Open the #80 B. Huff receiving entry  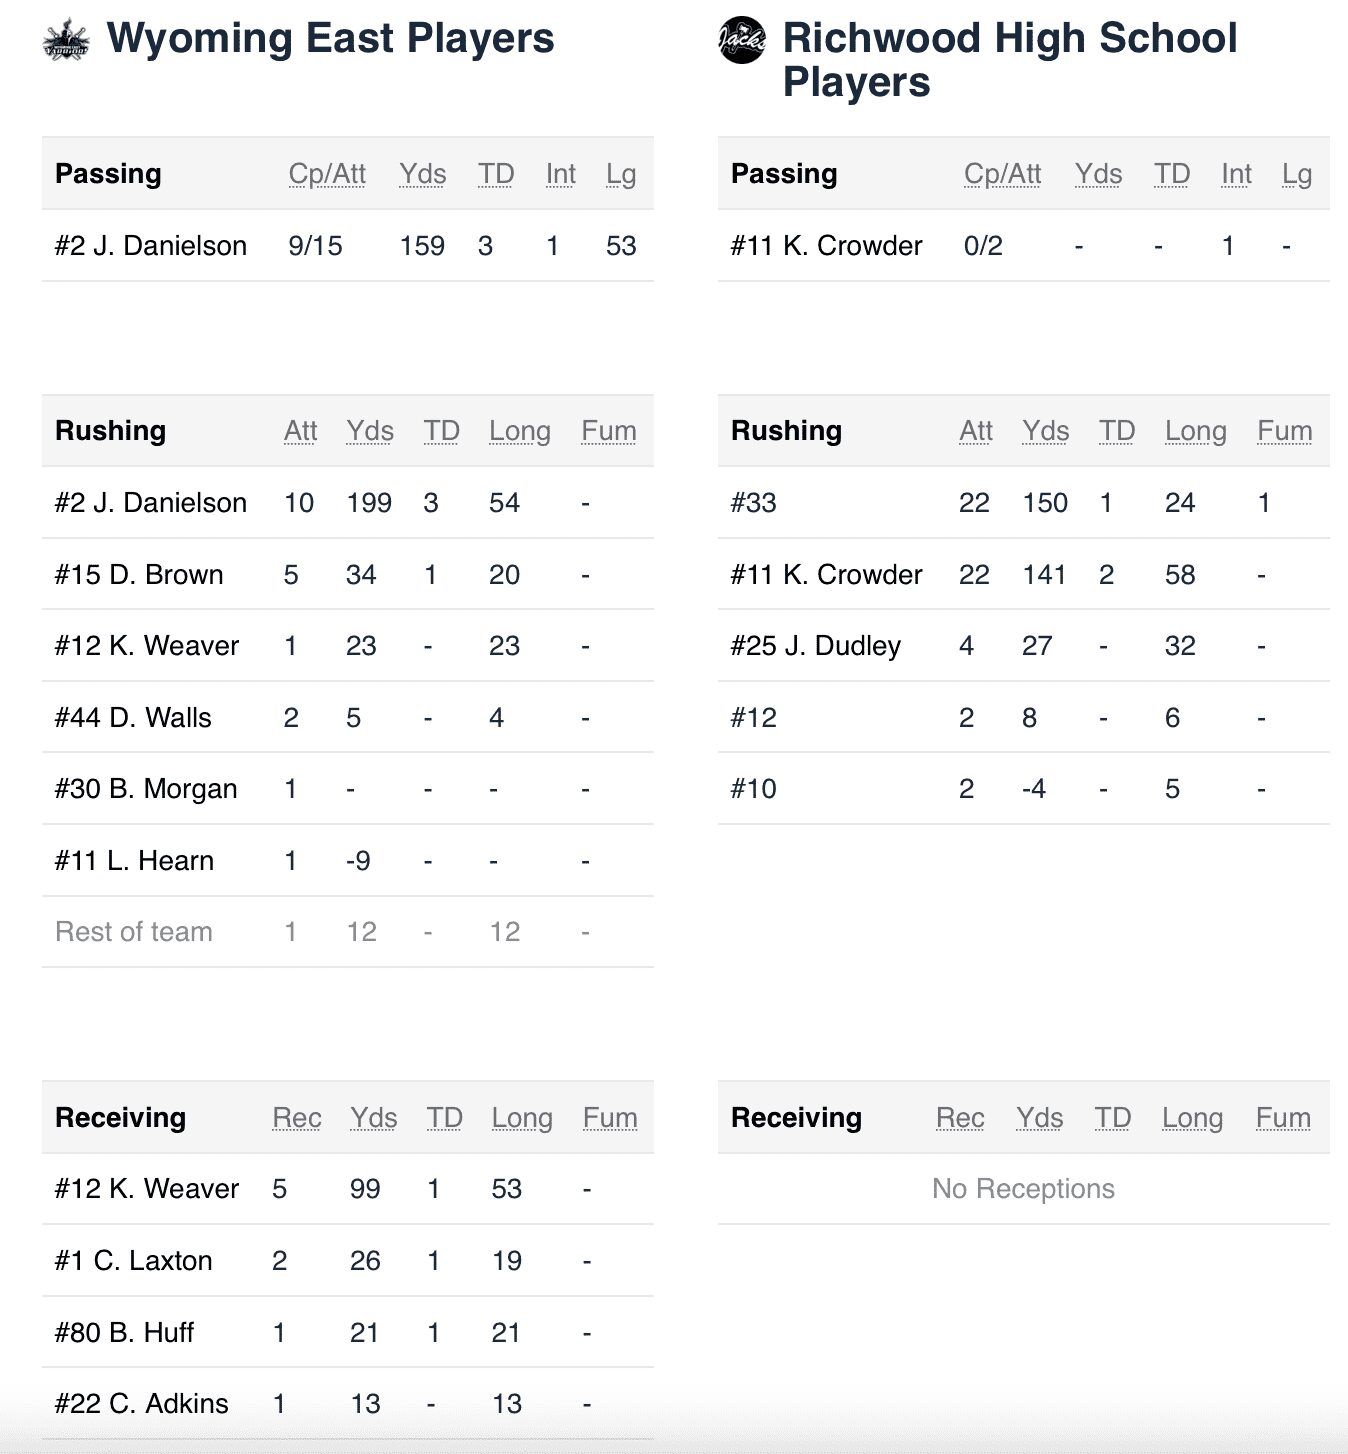124,1333
